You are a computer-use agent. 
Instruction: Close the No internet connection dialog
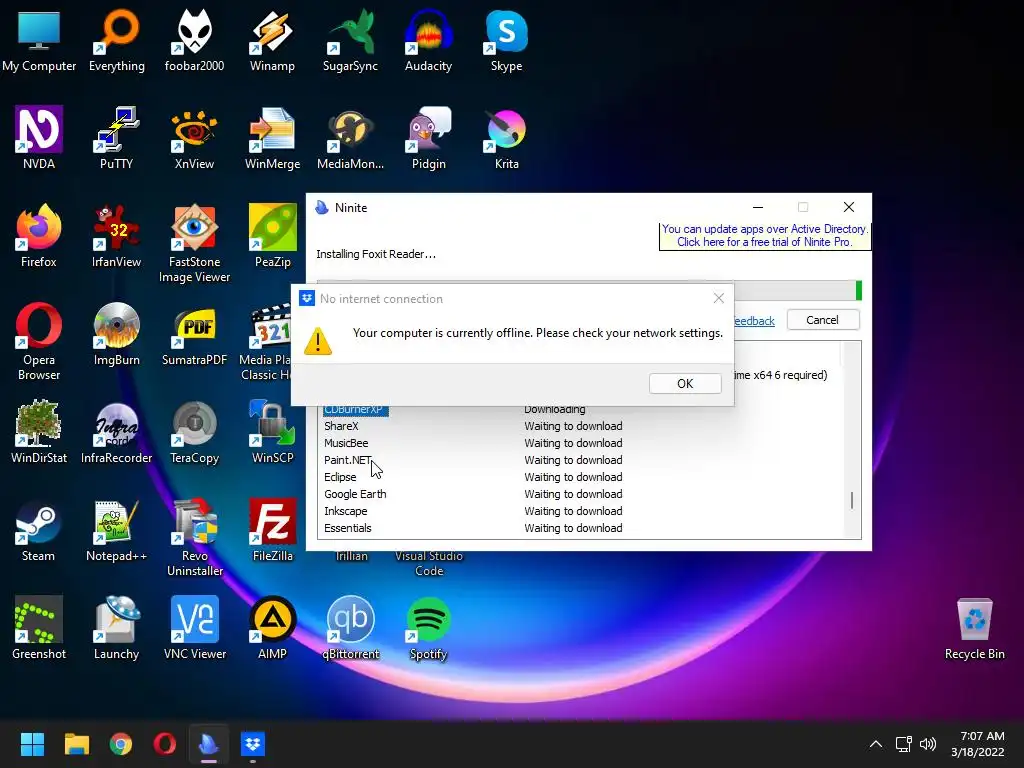tap(718, 298)
